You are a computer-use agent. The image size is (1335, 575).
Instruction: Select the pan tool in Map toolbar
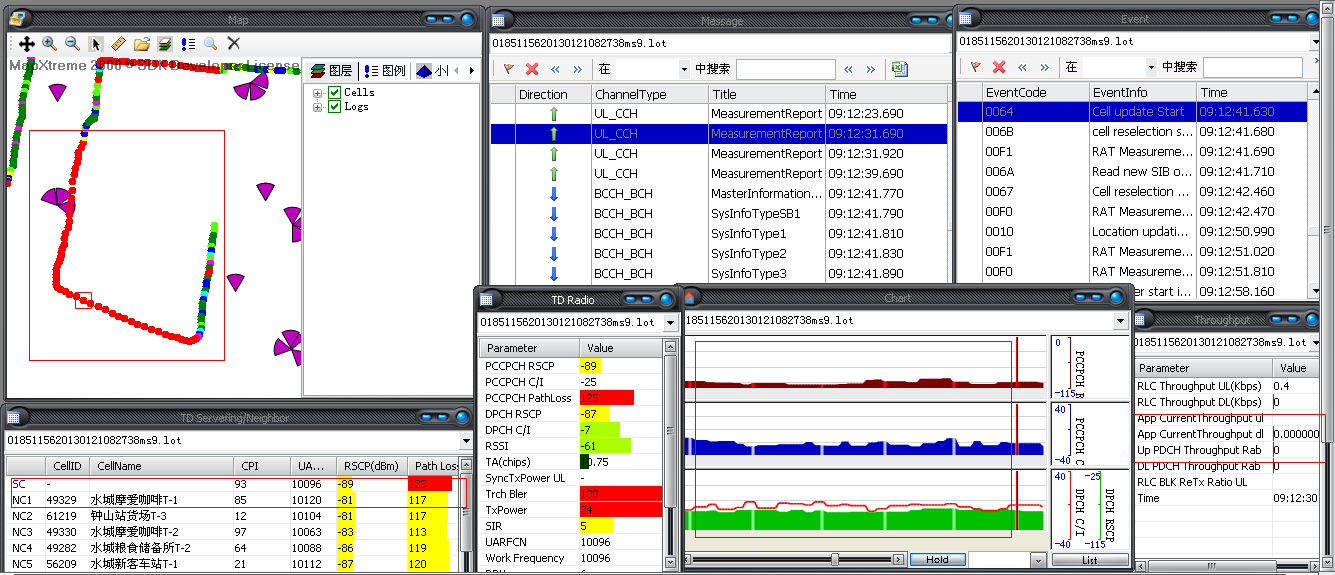[27, 44]
